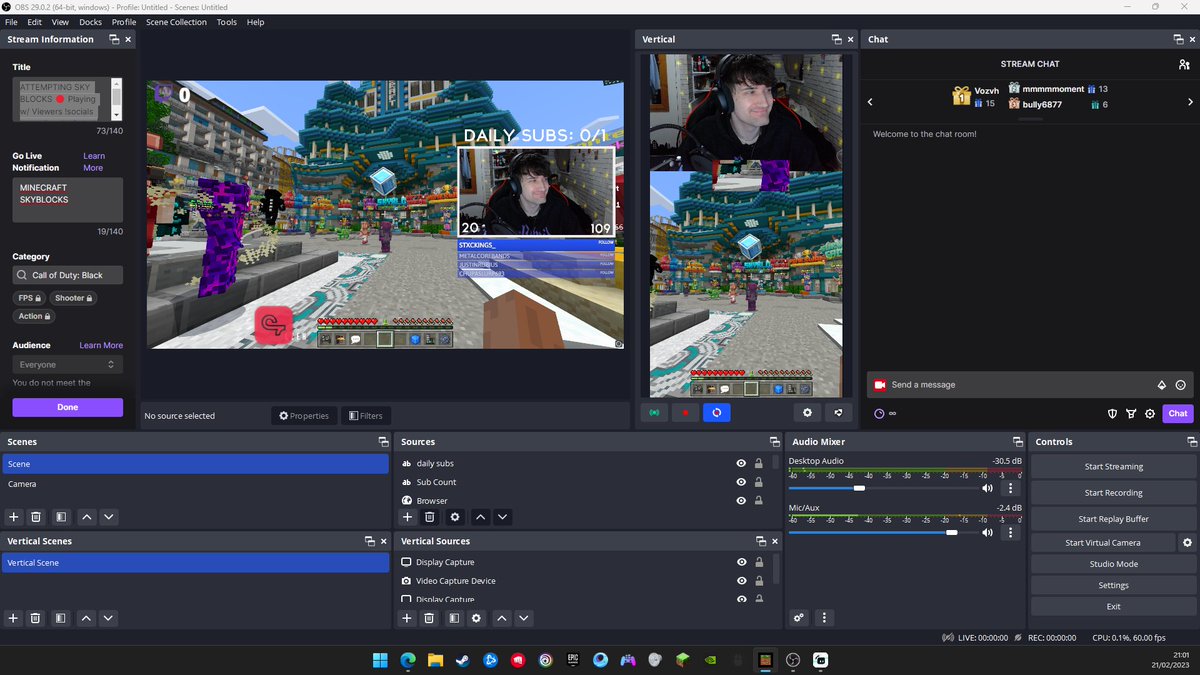1200x675 pixels.
Task: Open chat shield mode icon
Action: [x=1112, y=413]
